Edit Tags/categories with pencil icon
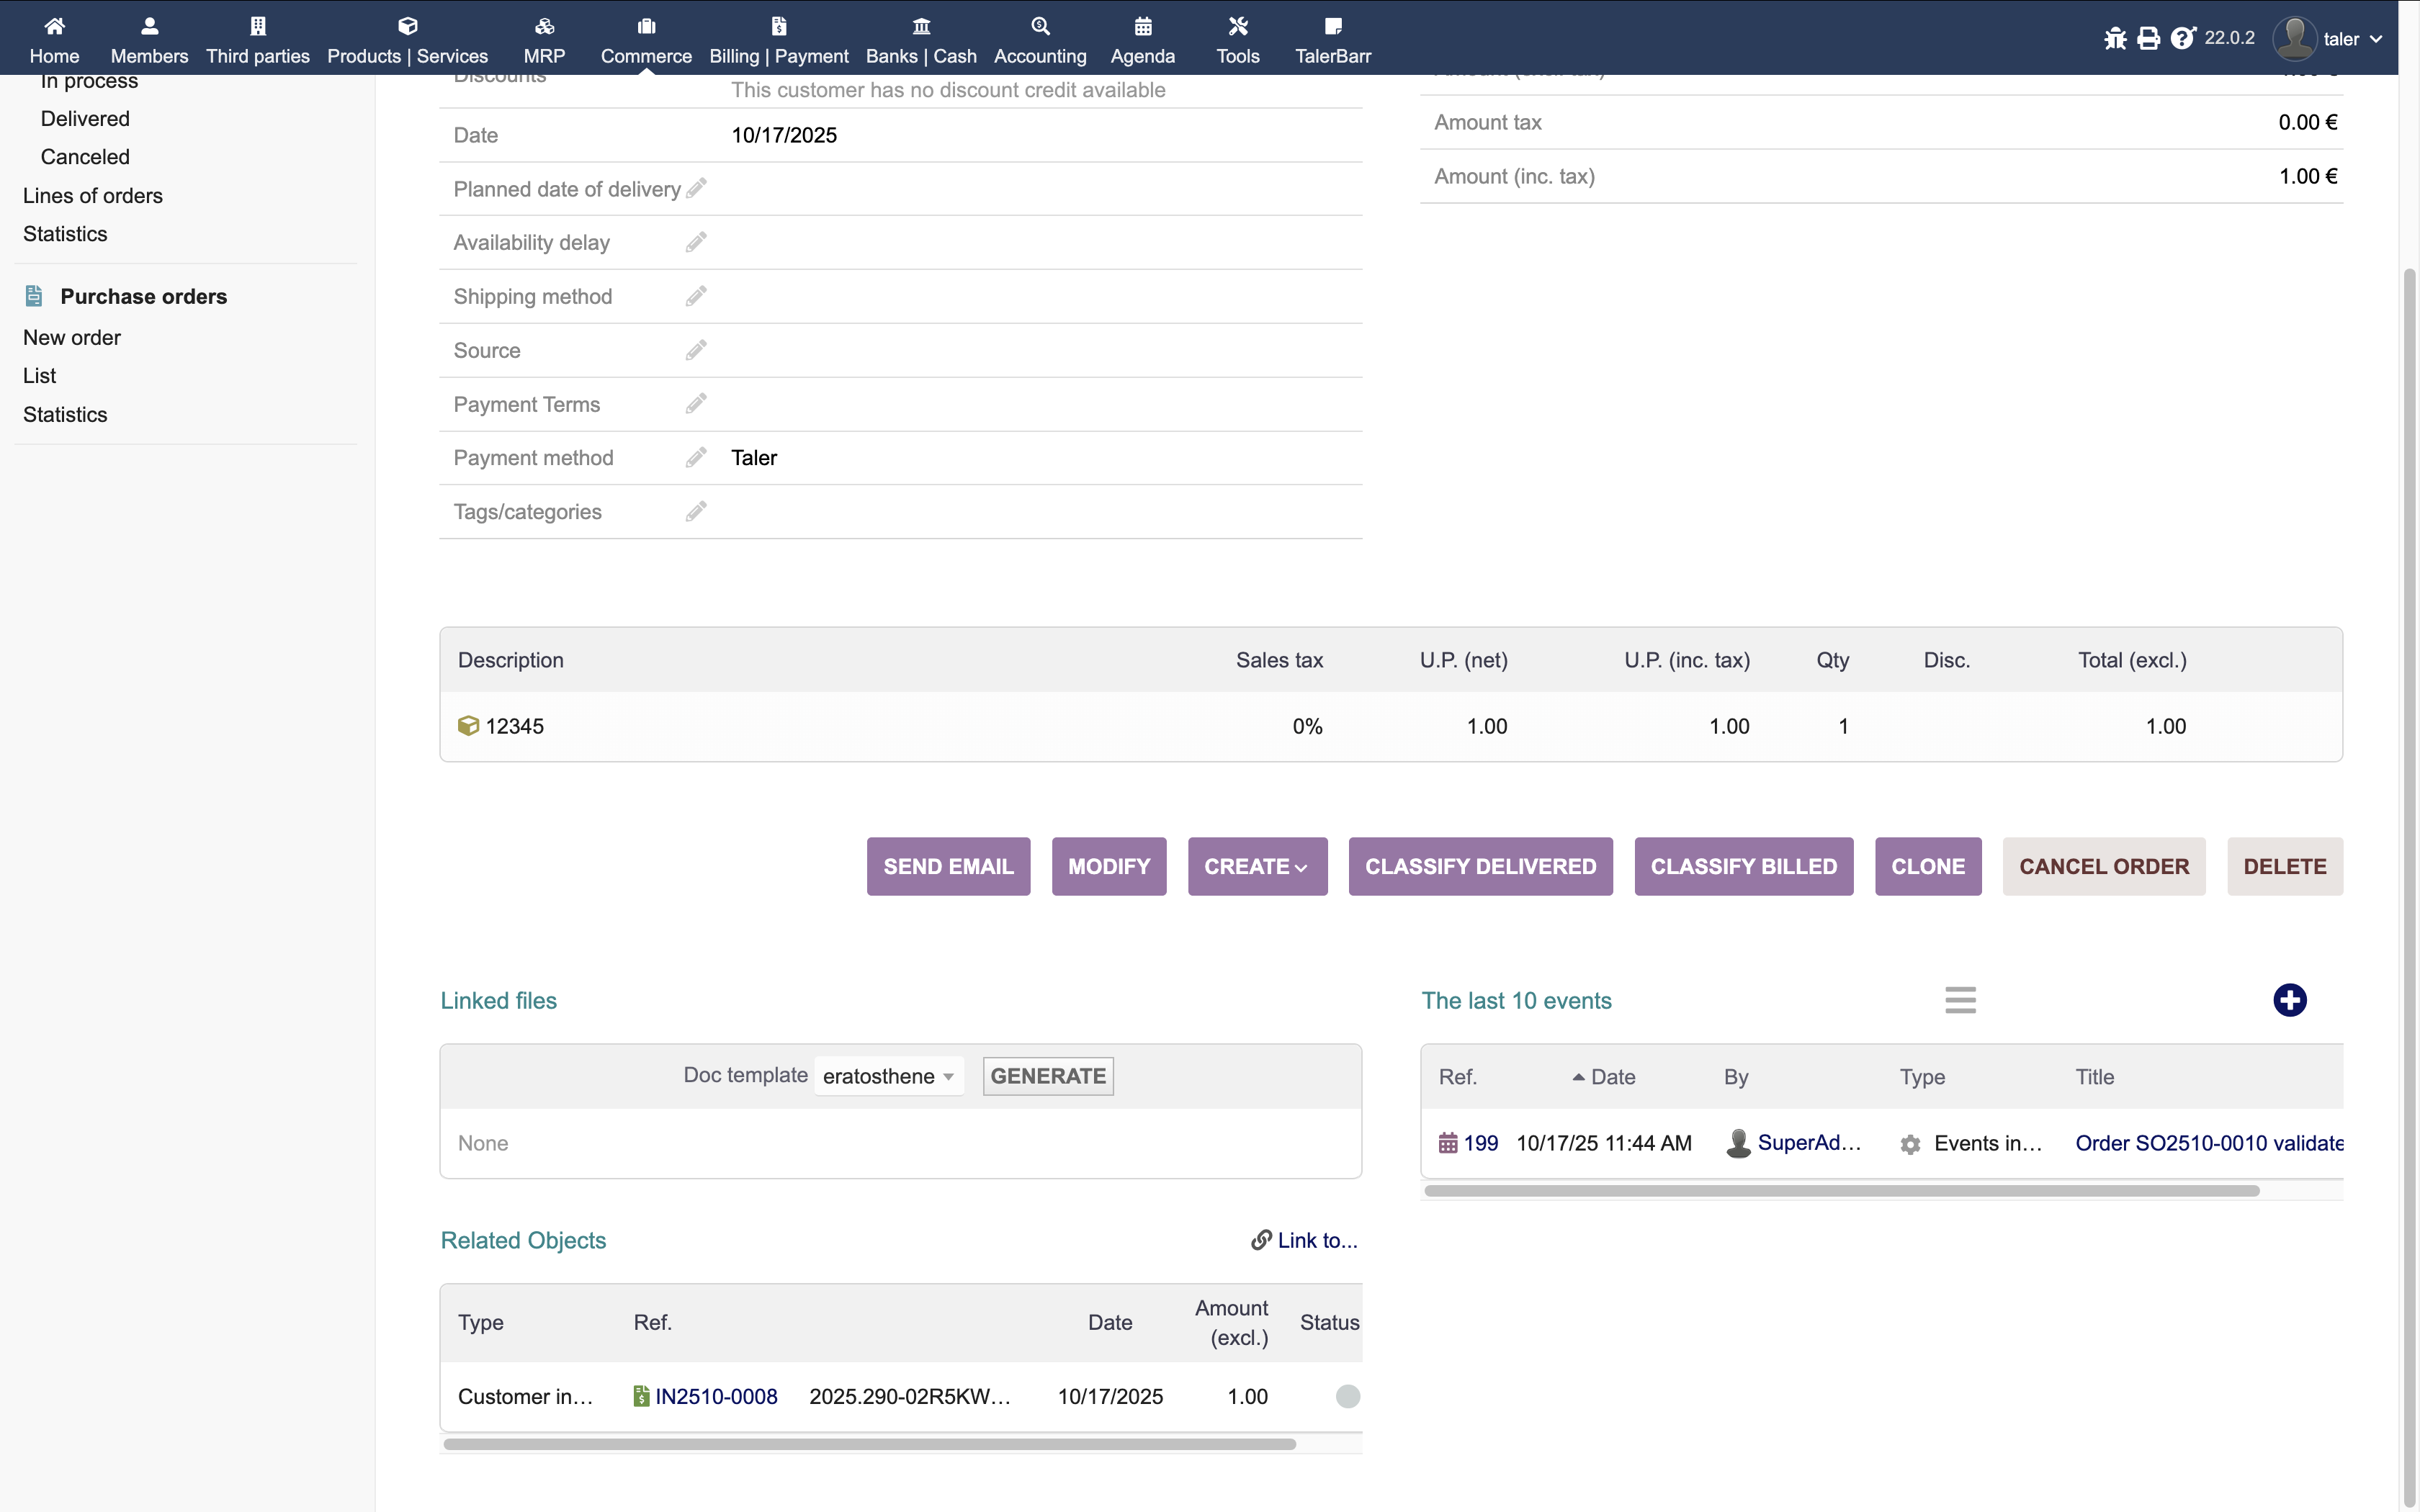 click(x=696, y=512)
